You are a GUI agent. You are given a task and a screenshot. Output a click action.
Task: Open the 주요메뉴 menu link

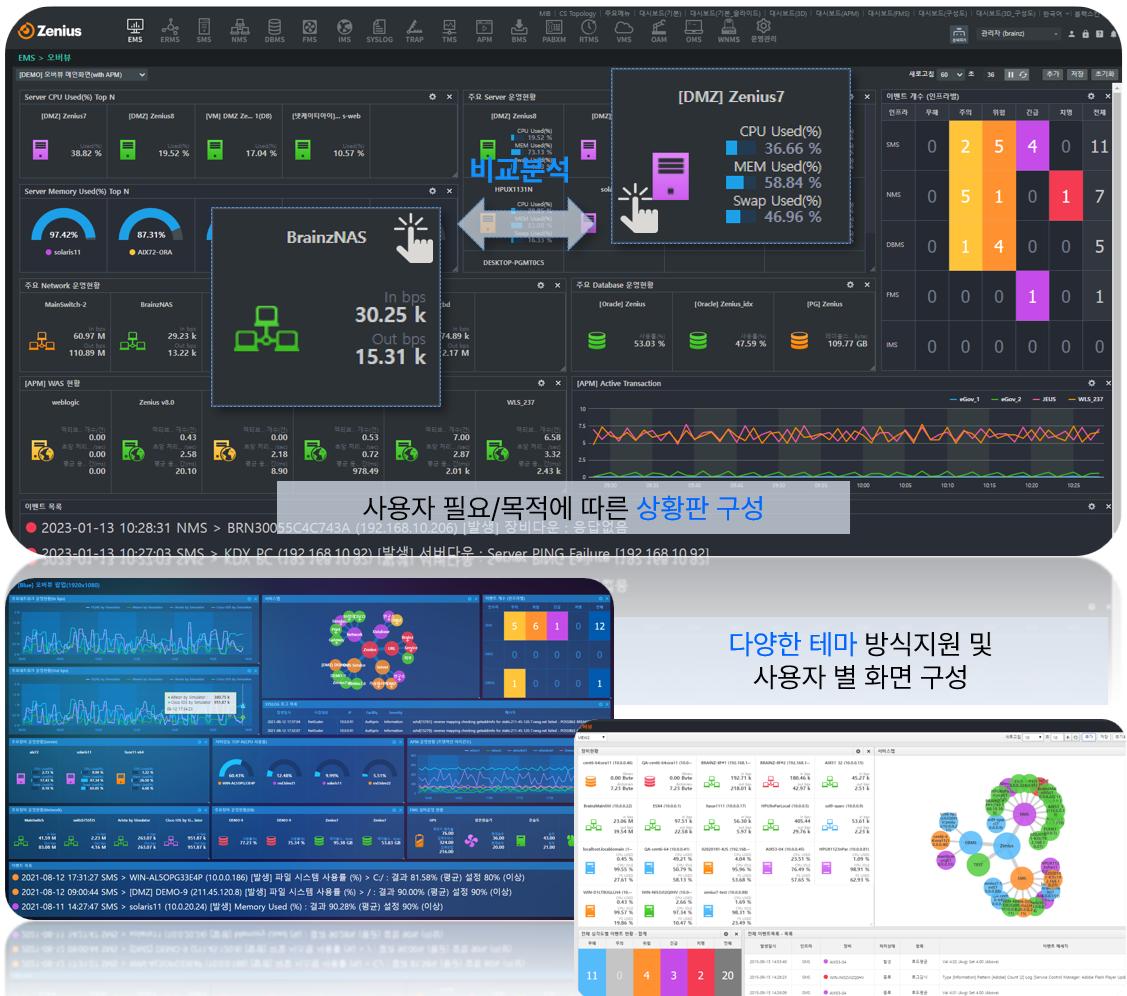pos(617,13)
